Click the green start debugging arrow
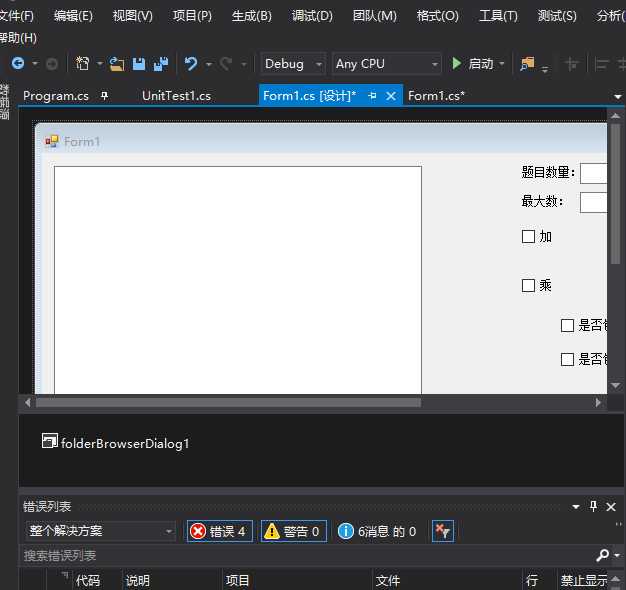The height and width of the screenshot is (590, 626). click(x=456, y=63)
